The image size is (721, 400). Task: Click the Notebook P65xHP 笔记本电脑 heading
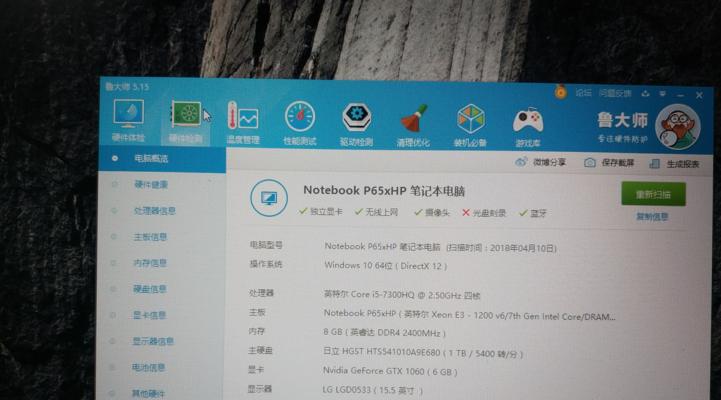point(384,191)
